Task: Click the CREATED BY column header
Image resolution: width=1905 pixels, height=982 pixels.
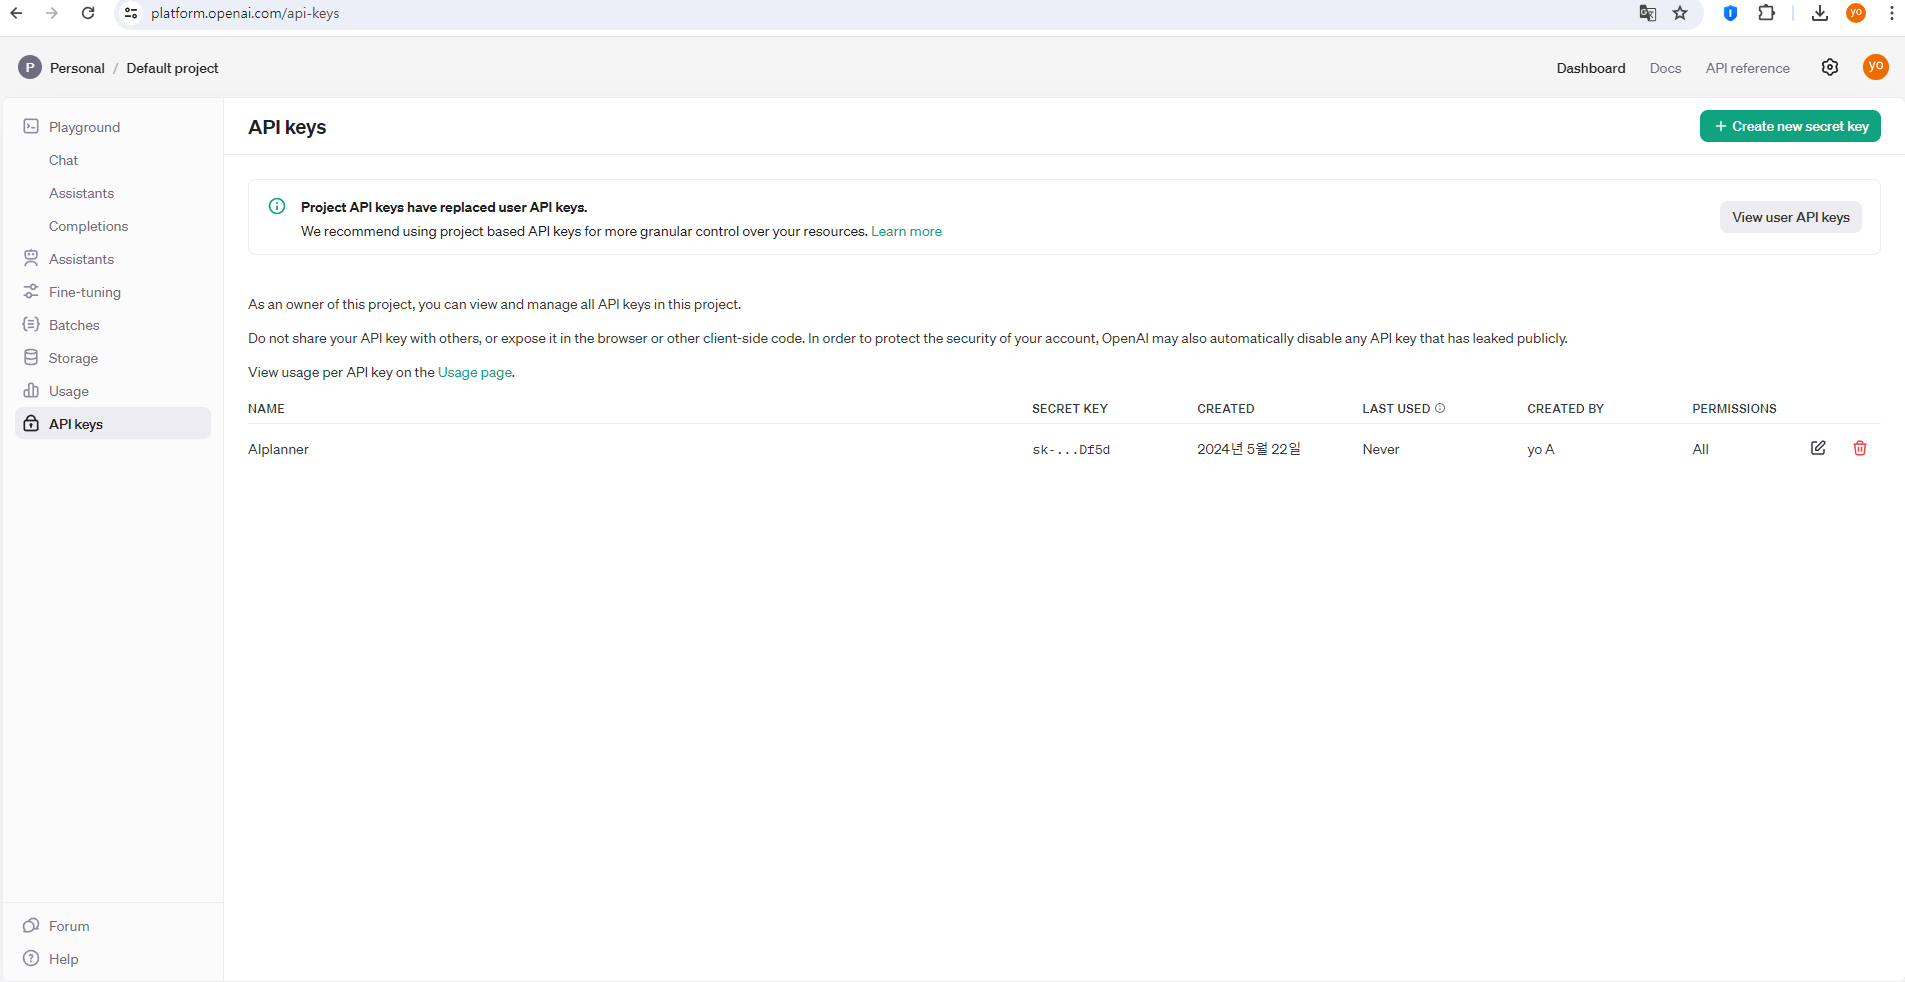Action: (1565, 408)
